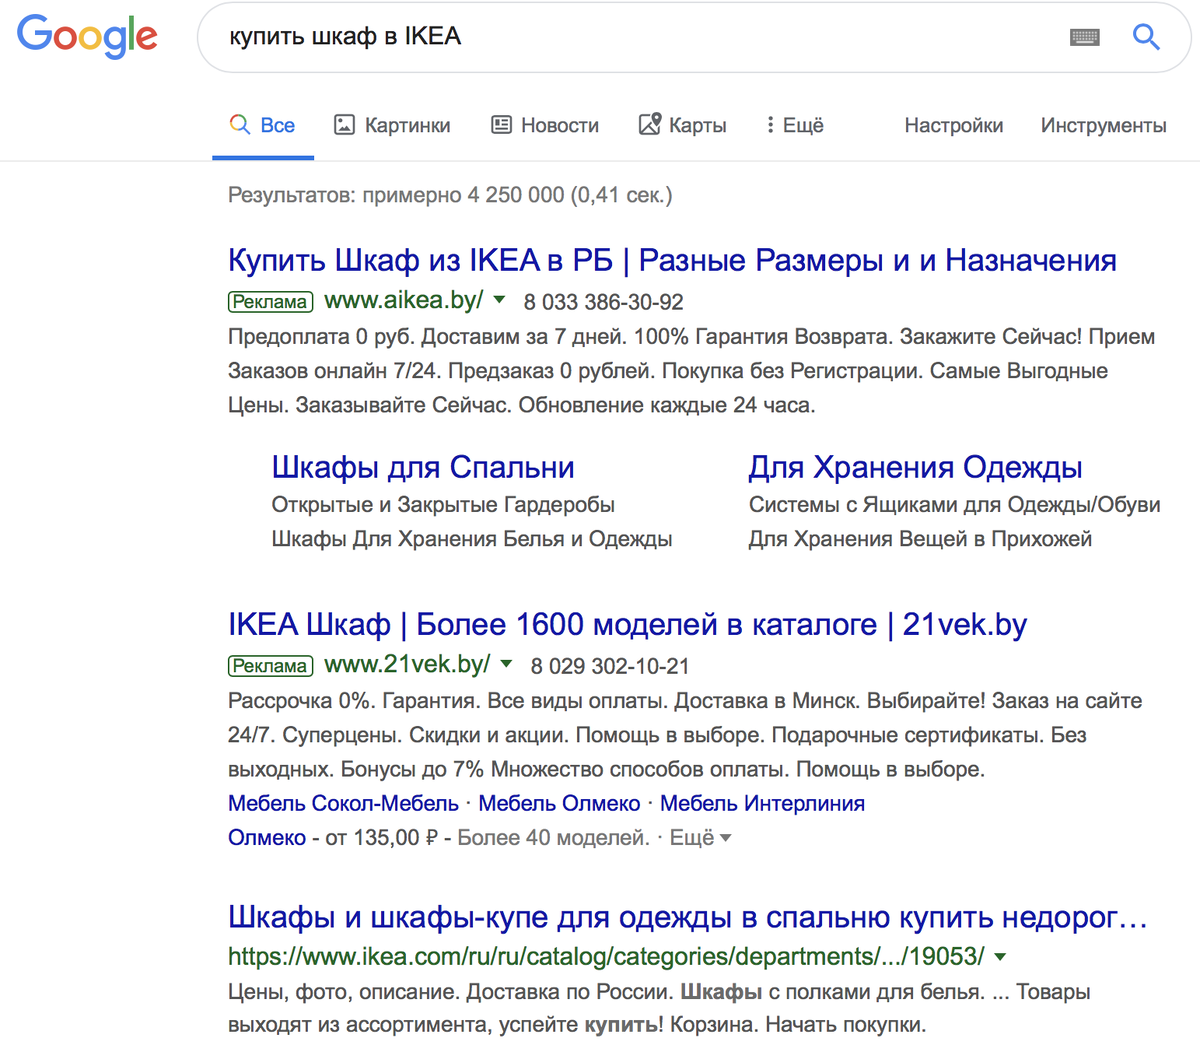Click text Открытые и Закрытые Гардеробы

(x=443, y=505)
